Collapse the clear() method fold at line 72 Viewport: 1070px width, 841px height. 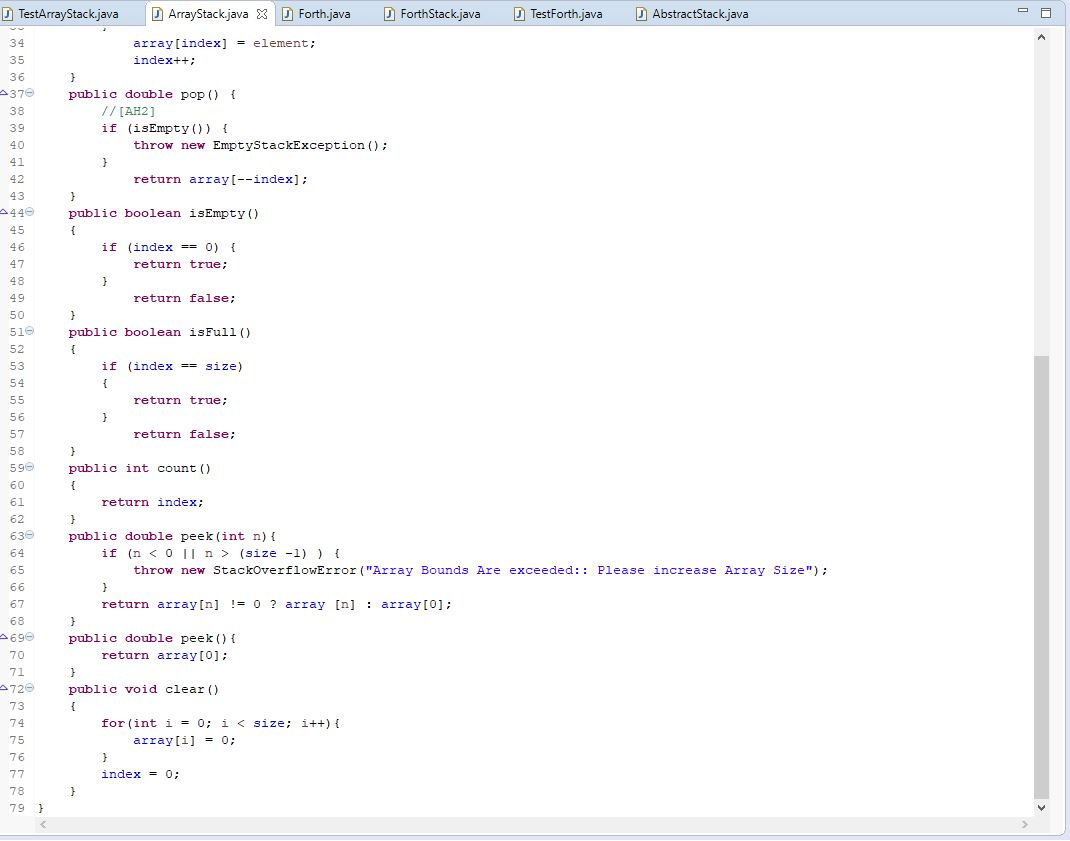tap(29, 688)
